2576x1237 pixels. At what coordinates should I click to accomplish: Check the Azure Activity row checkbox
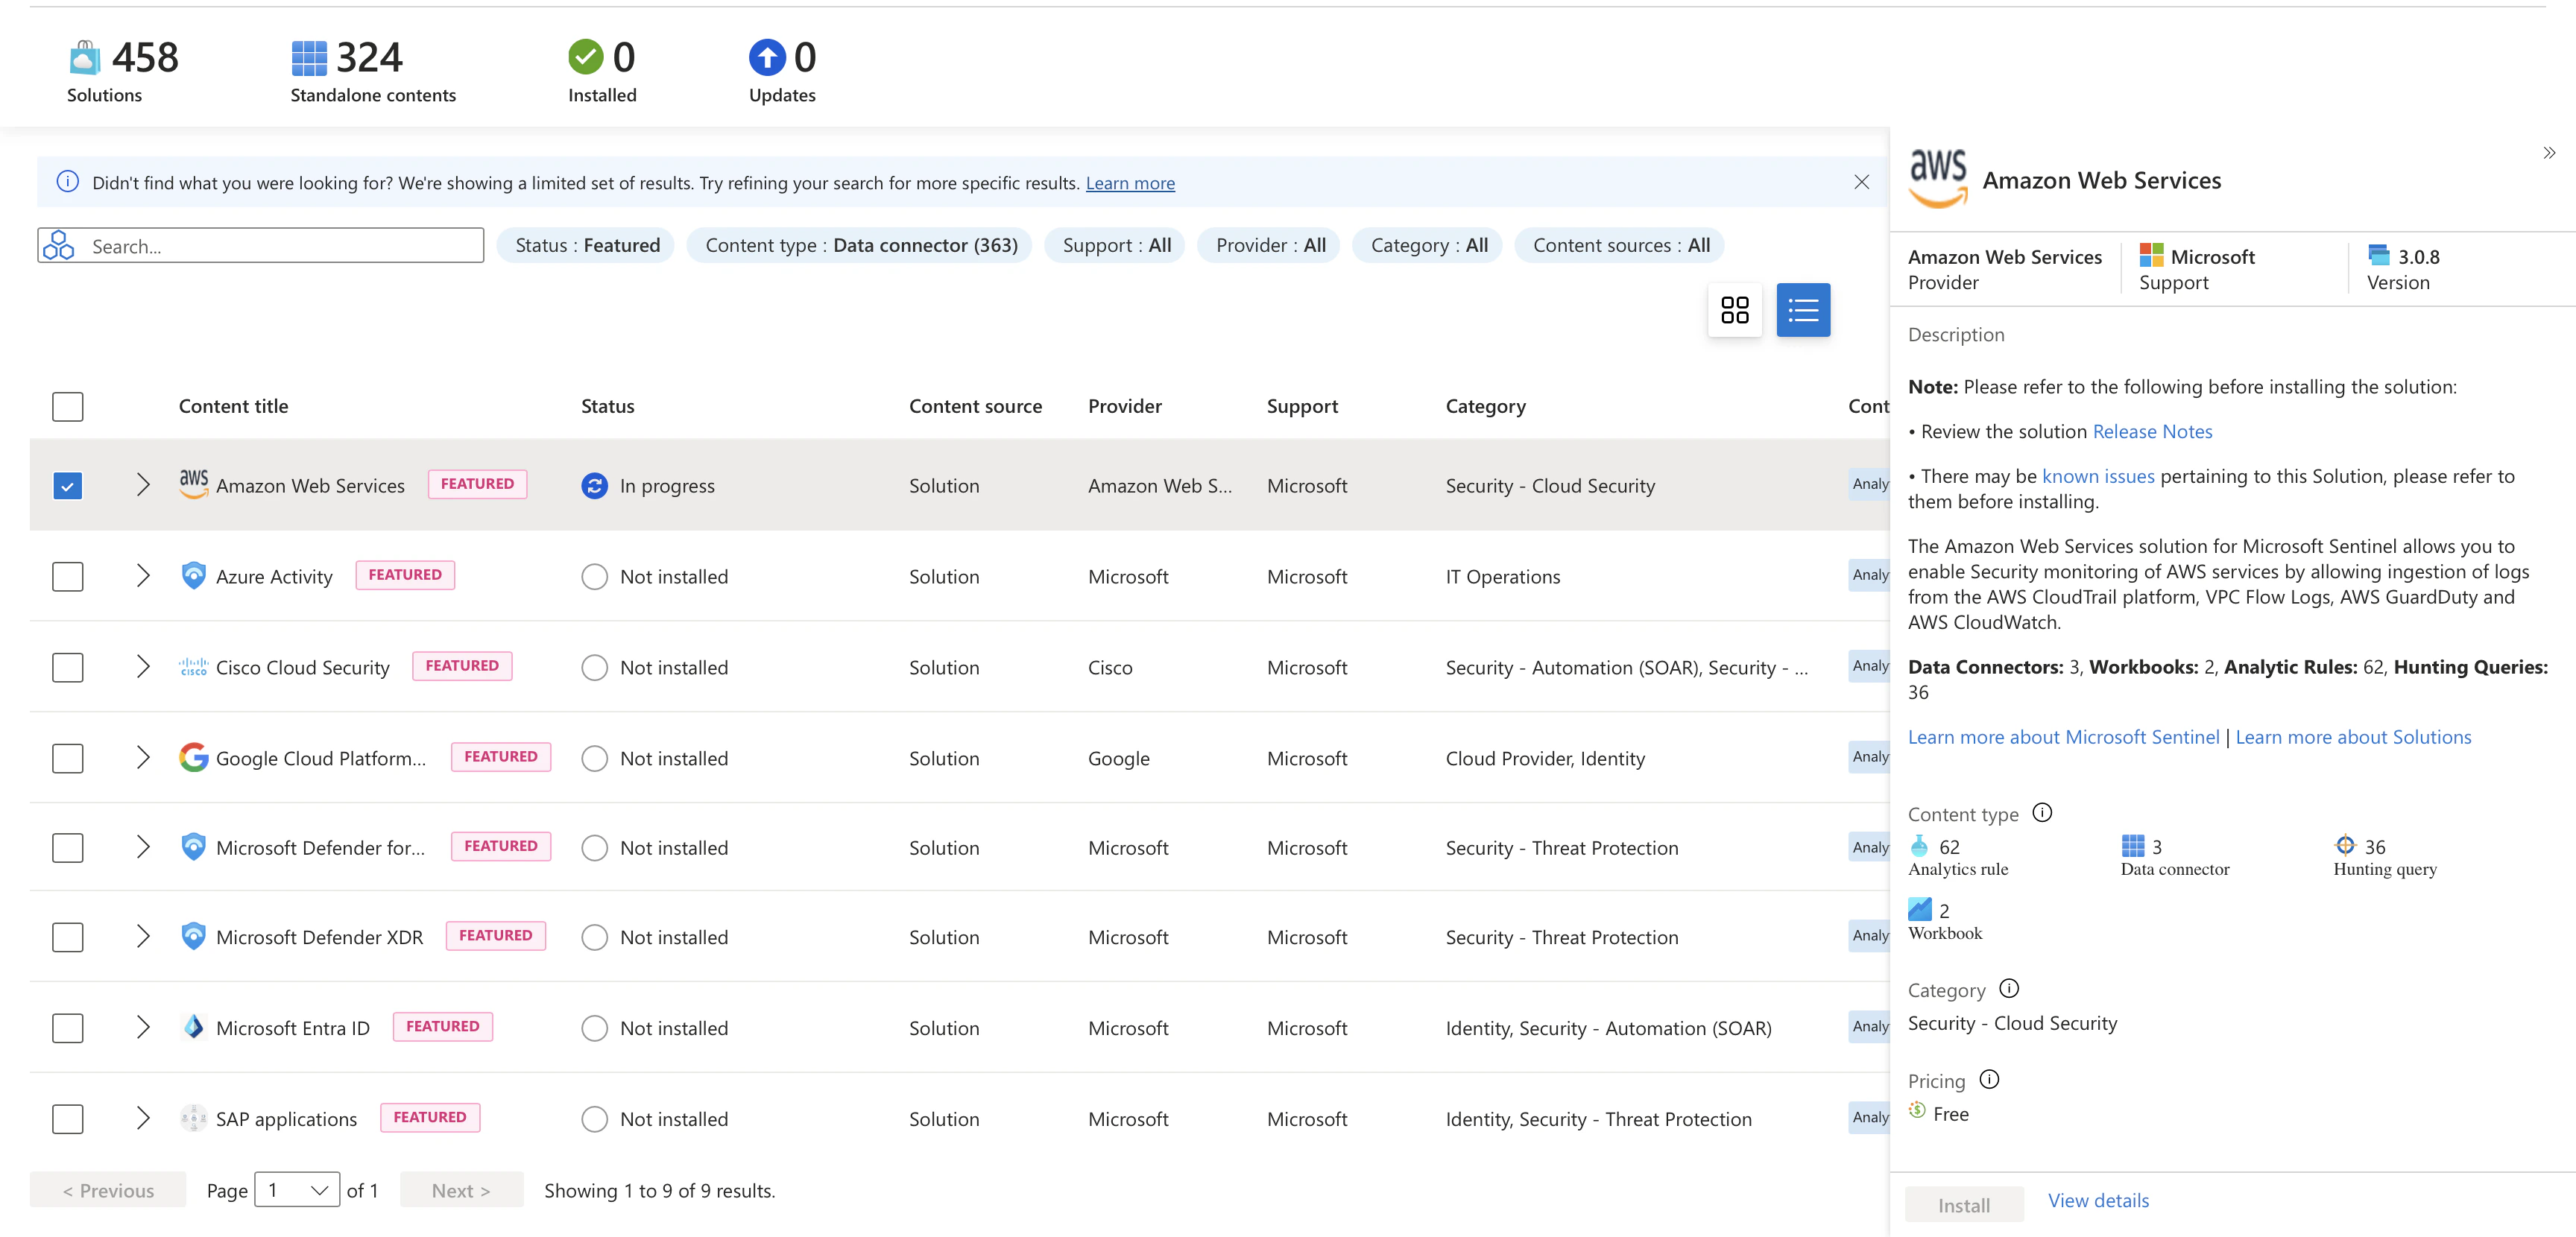[x=67, y=576]
